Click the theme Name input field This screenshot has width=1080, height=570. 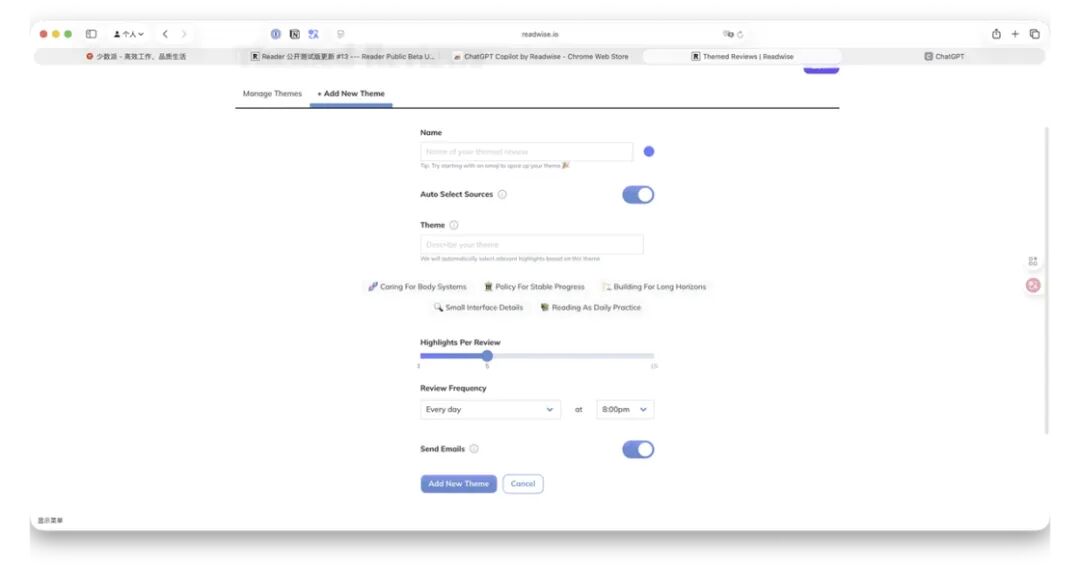click(526, 151)
